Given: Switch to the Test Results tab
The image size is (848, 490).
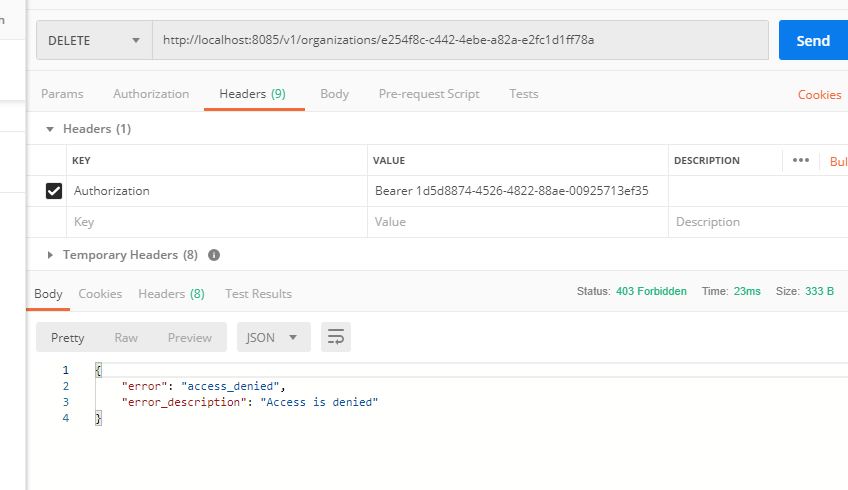Looking at the screenshot, I should pyautogui.click(x=259, y=294).
